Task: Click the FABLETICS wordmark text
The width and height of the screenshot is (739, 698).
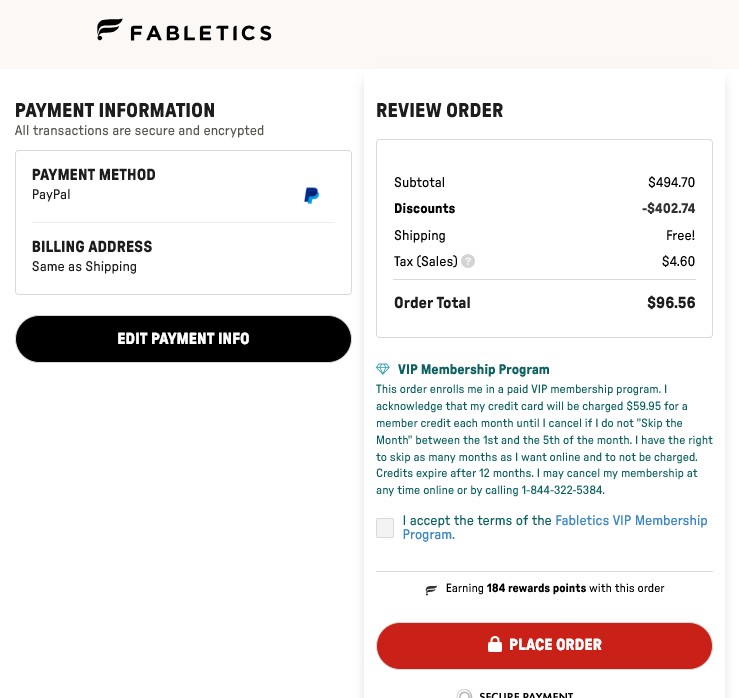Action: pyautogui.click(x=200, y=32)
